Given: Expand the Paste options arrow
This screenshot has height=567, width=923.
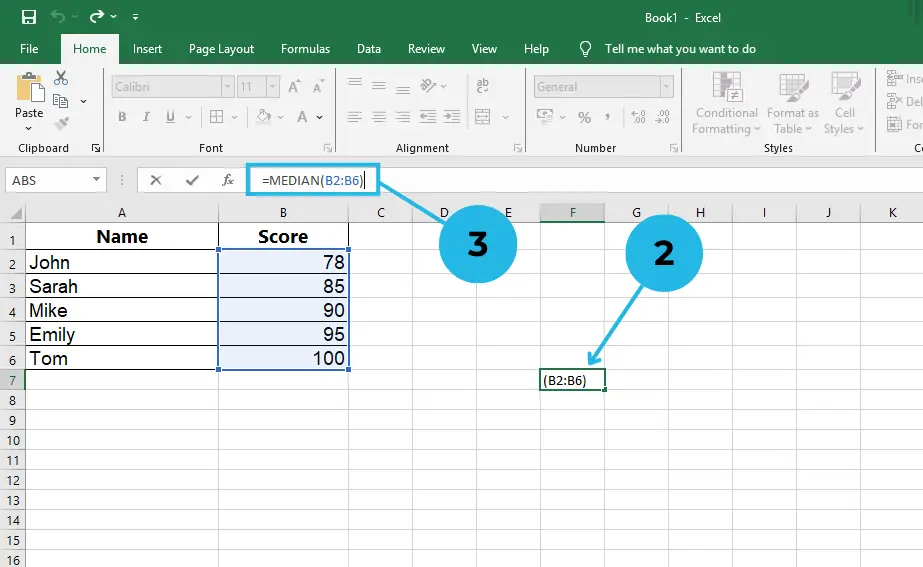Looking at the screenshot, I should (28, 128).
